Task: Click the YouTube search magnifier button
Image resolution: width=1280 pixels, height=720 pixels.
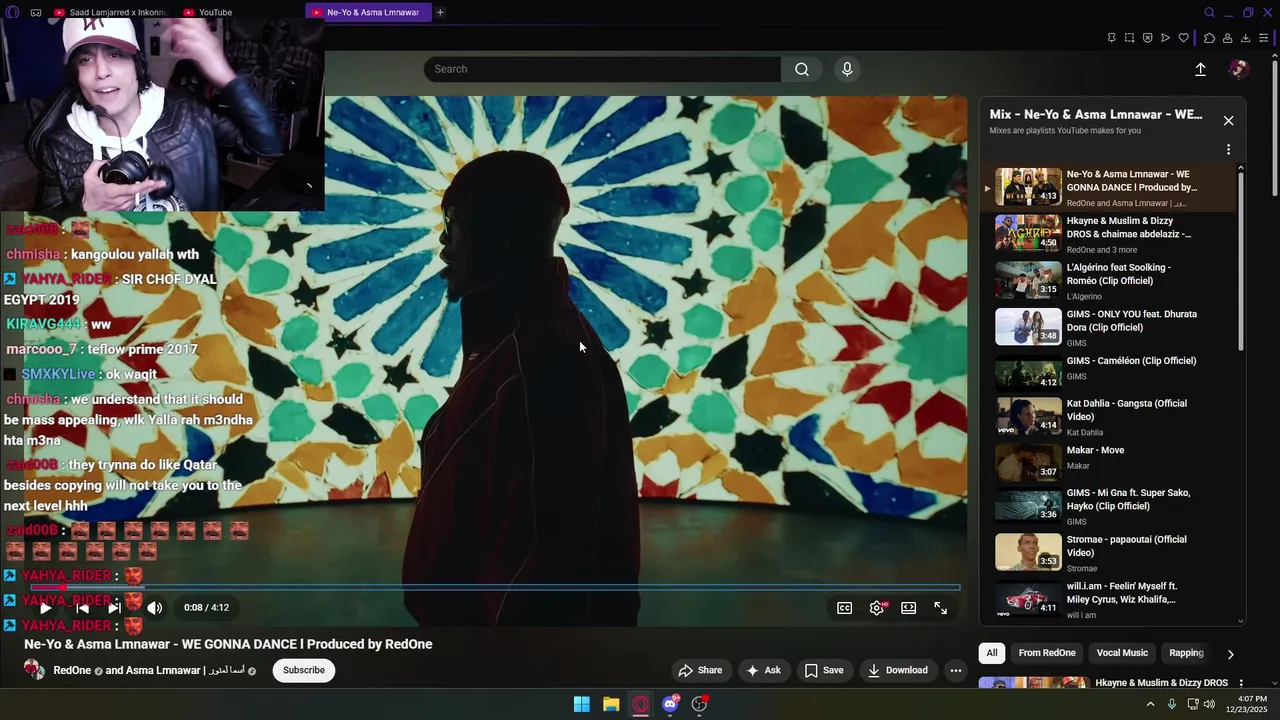Action: 802,69
